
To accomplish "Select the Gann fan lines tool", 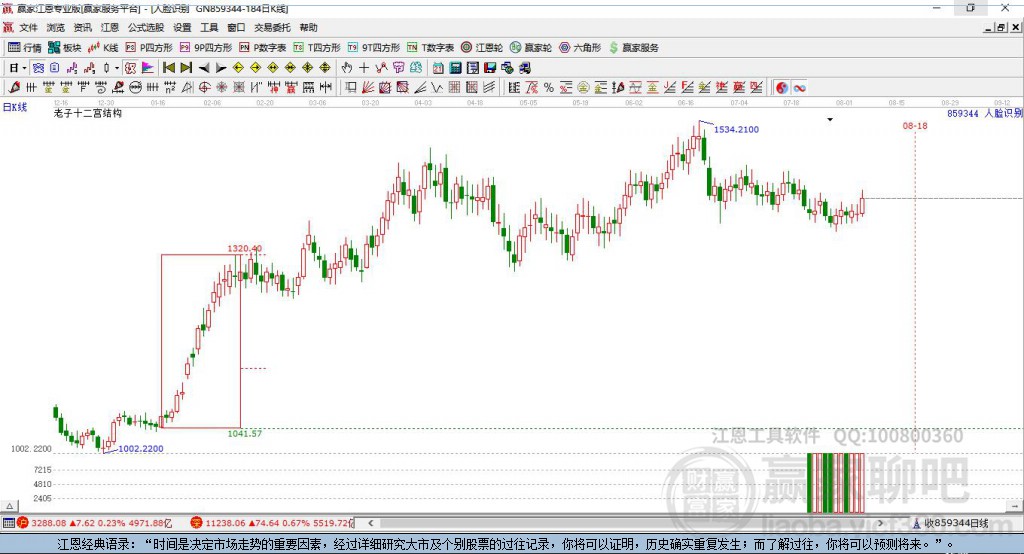I will pyautogui.click(x=368, y=88).
